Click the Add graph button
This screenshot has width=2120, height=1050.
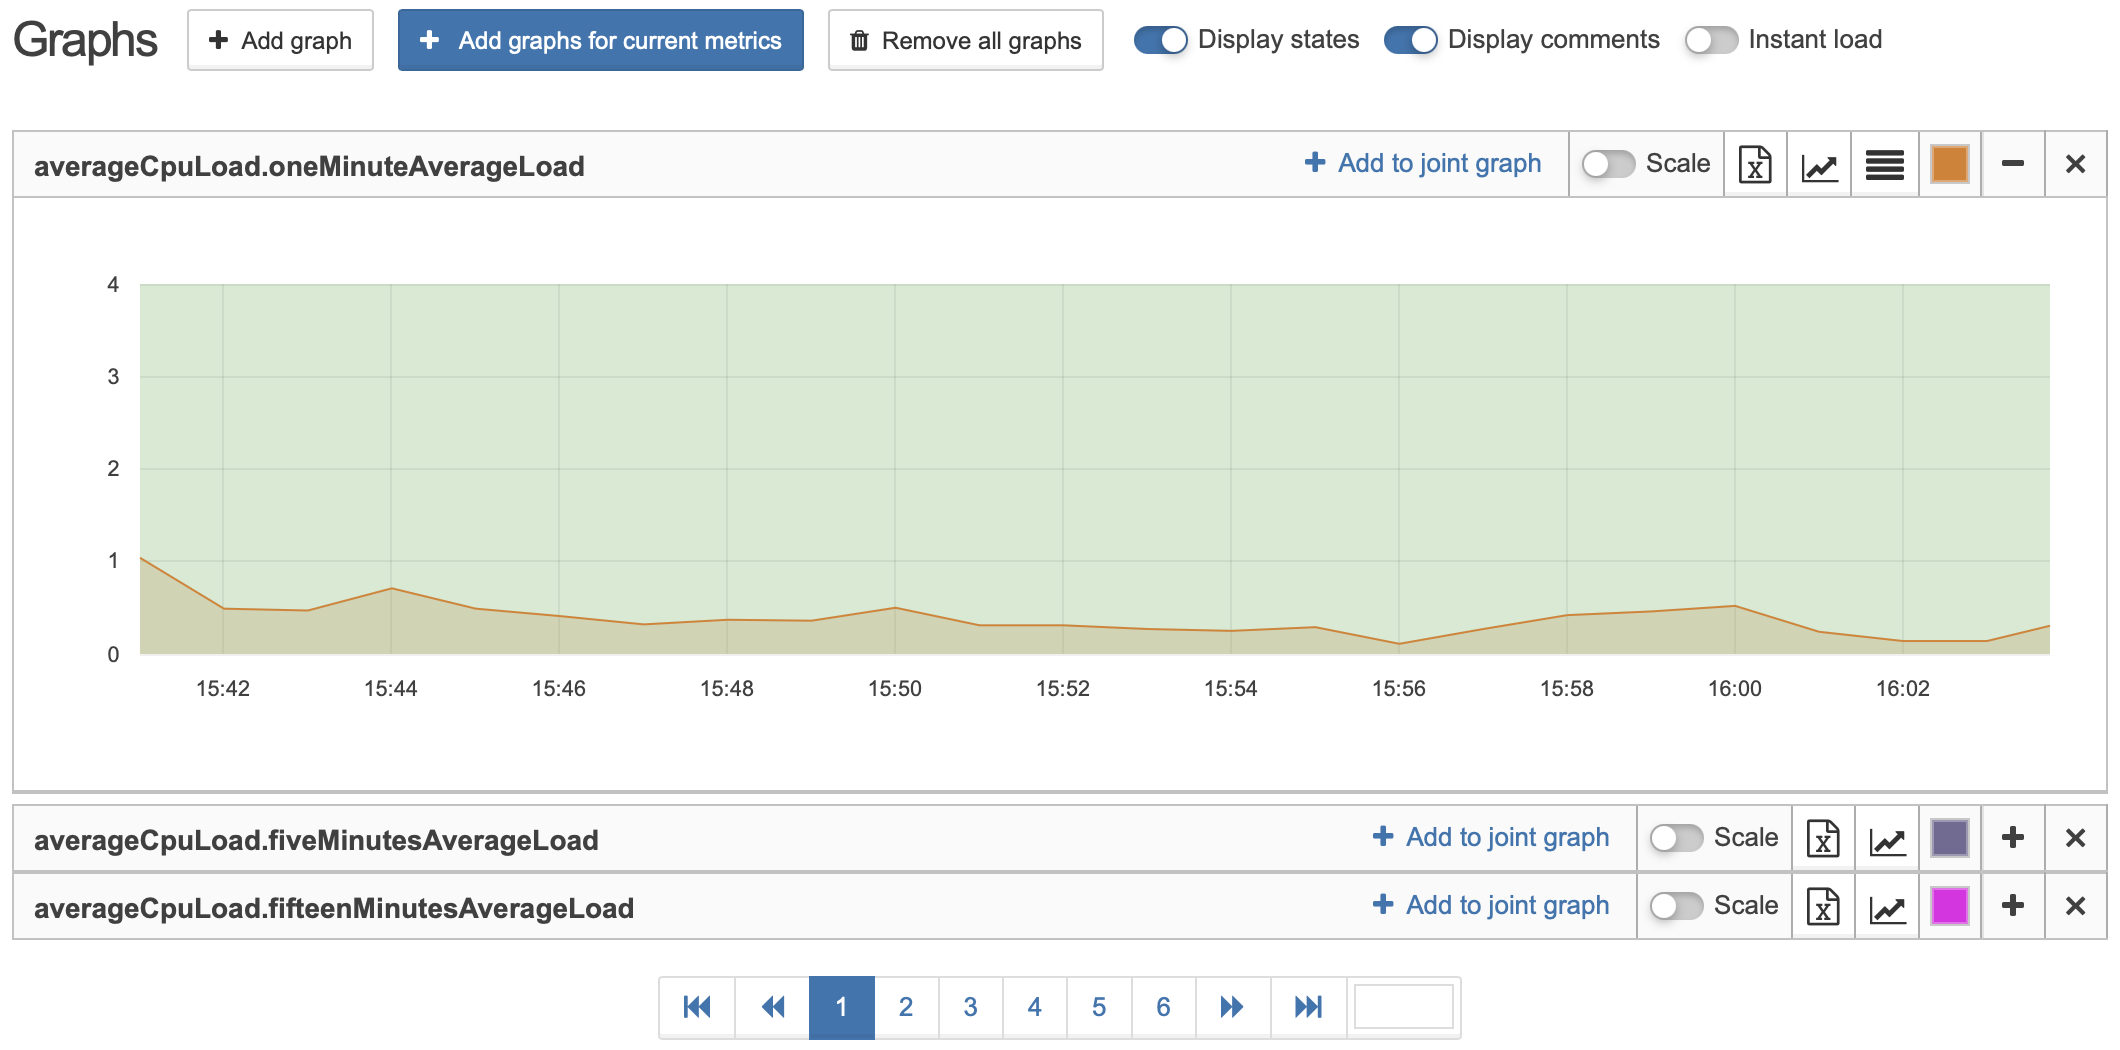coord(280,40)
